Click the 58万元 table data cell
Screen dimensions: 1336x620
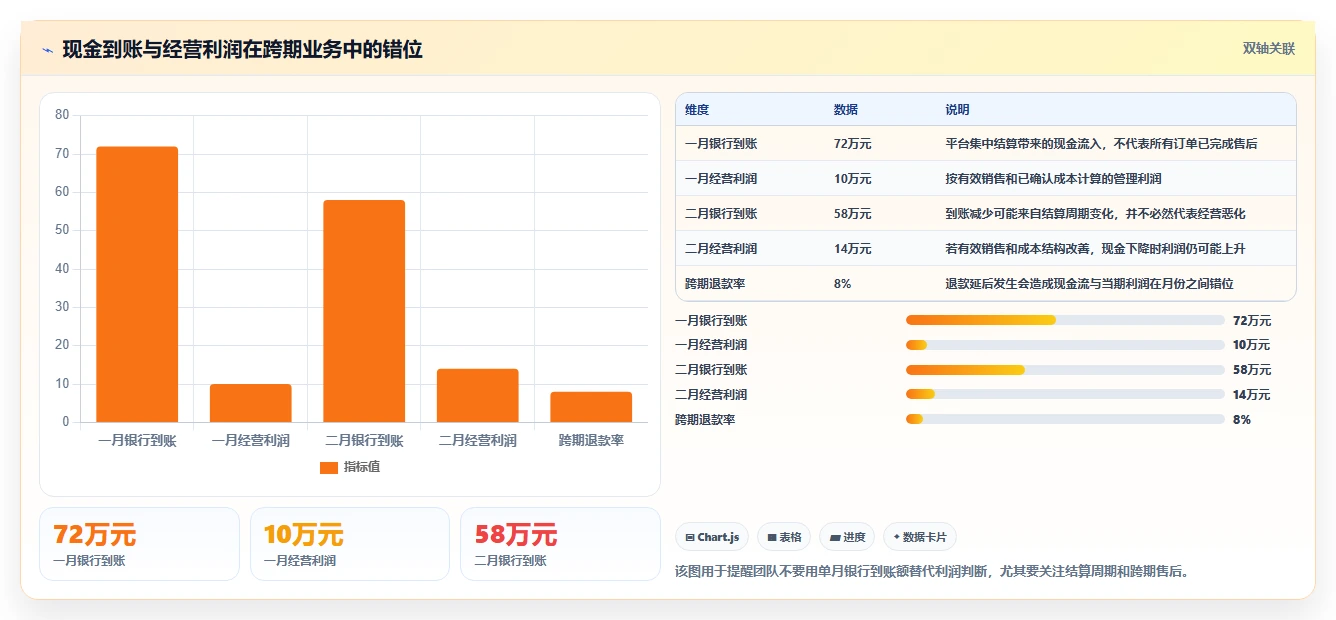tap(852, 214)
